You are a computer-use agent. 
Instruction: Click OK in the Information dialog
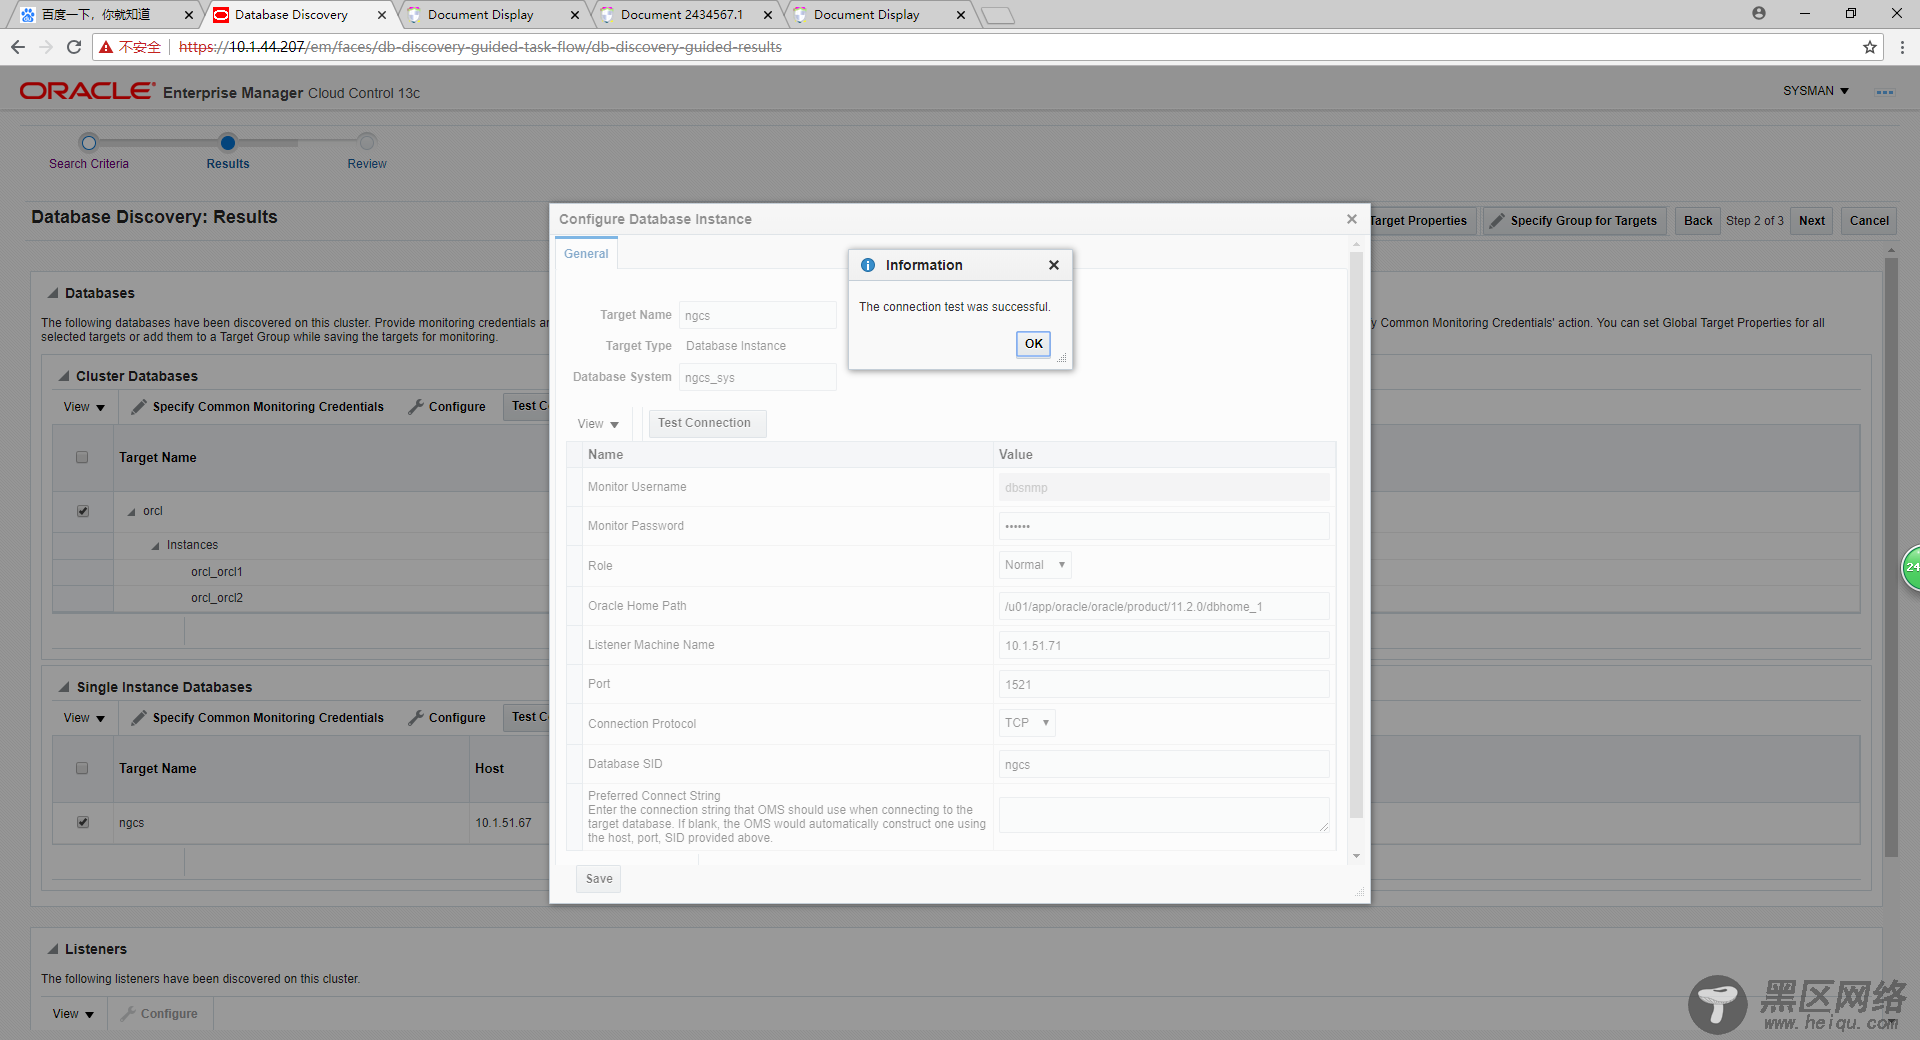pyautogui.click(x=1033, y=344)
